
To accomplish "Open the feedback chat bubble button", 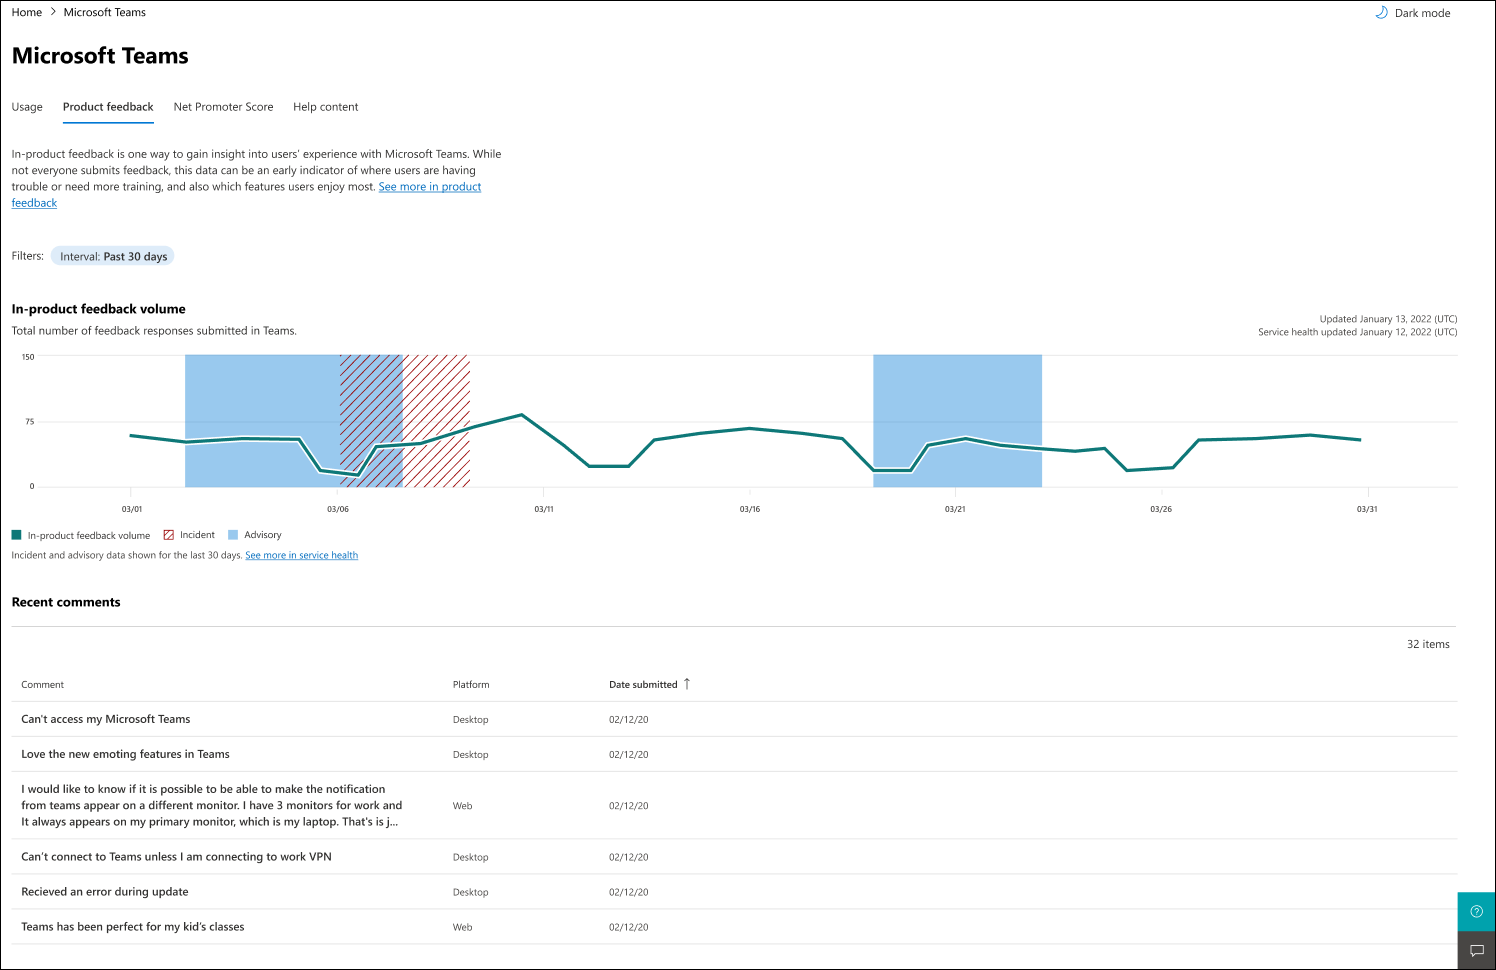I will [x=1476, y=950].
